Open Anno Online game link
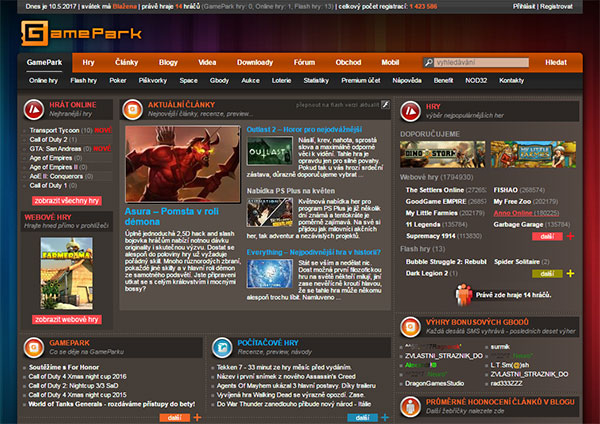The image size is (600, 424). point(513,213)
